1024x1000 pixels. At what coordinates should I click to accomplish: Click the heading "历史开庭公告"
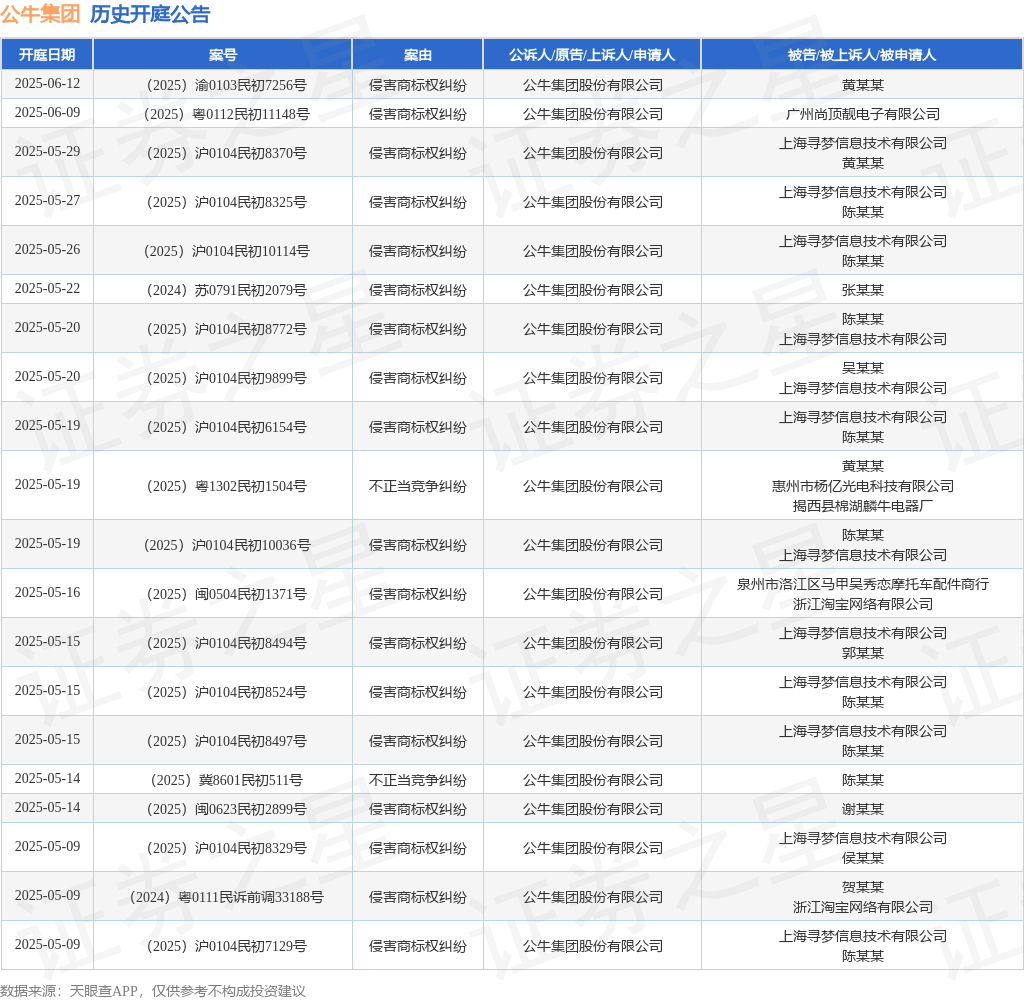click(x=150, y=14)
